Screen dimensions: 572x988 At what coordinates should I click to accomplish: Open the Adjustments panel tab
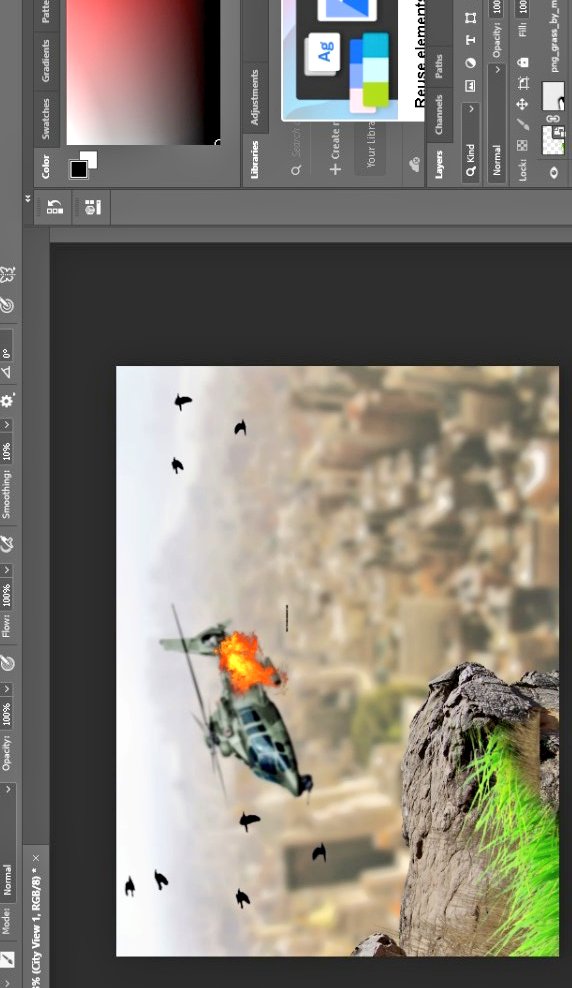255,97
